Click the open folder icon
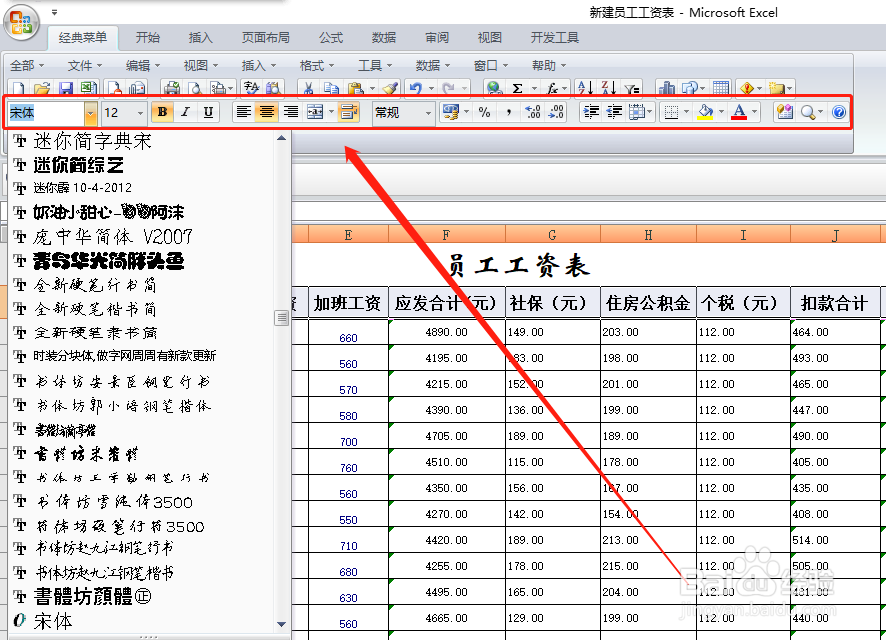886x640 pixels. [x=42, y=88]
